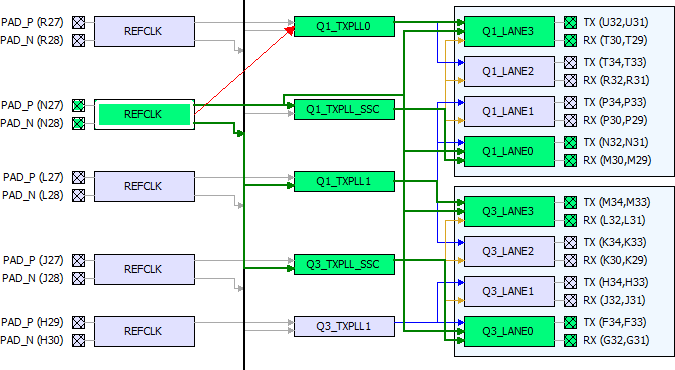Select the PAD_N (H30) pin icon
The height and width of the screenshot is (370, 675).
coord(78,340)
